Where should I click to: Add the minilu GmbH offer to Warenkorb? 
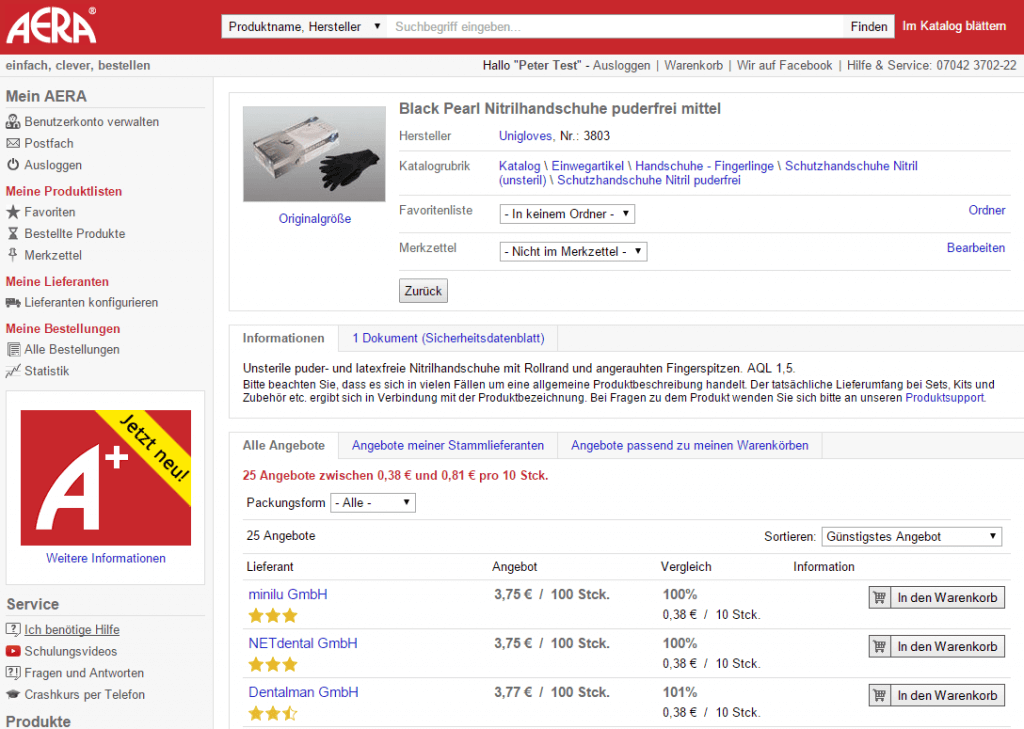coord(937,598)
